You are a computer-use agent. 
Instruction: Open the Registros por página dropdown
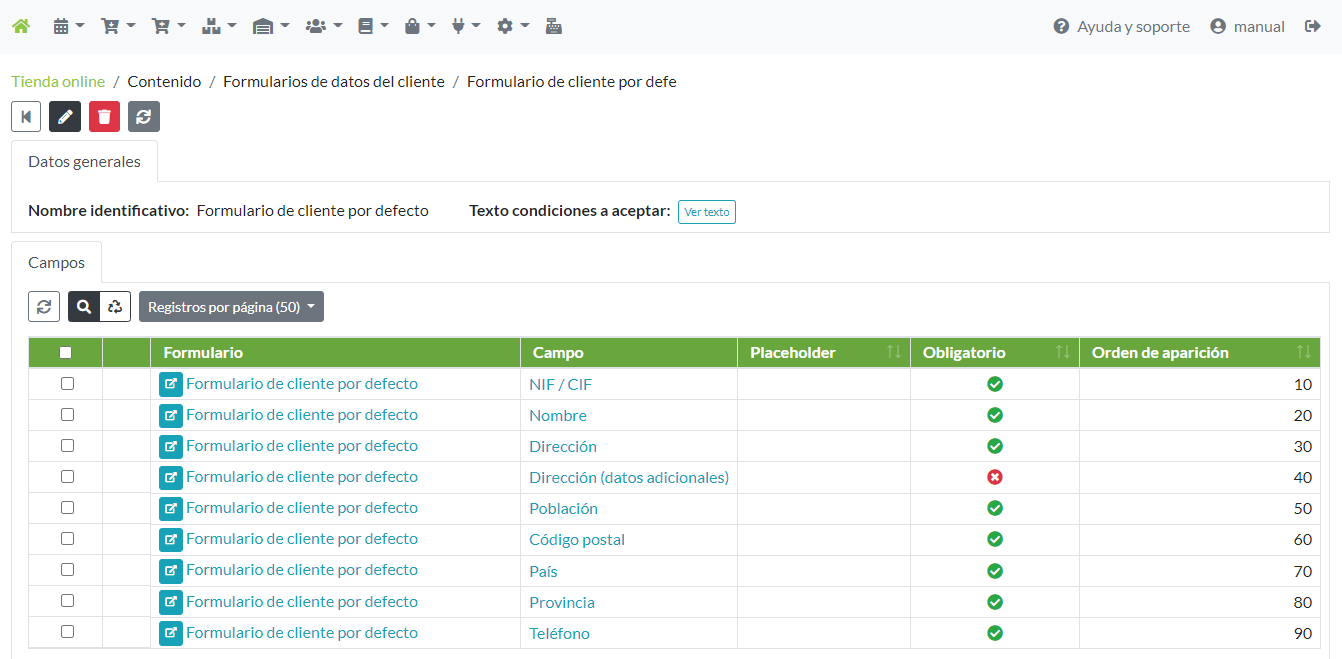(x=231, y=307)
